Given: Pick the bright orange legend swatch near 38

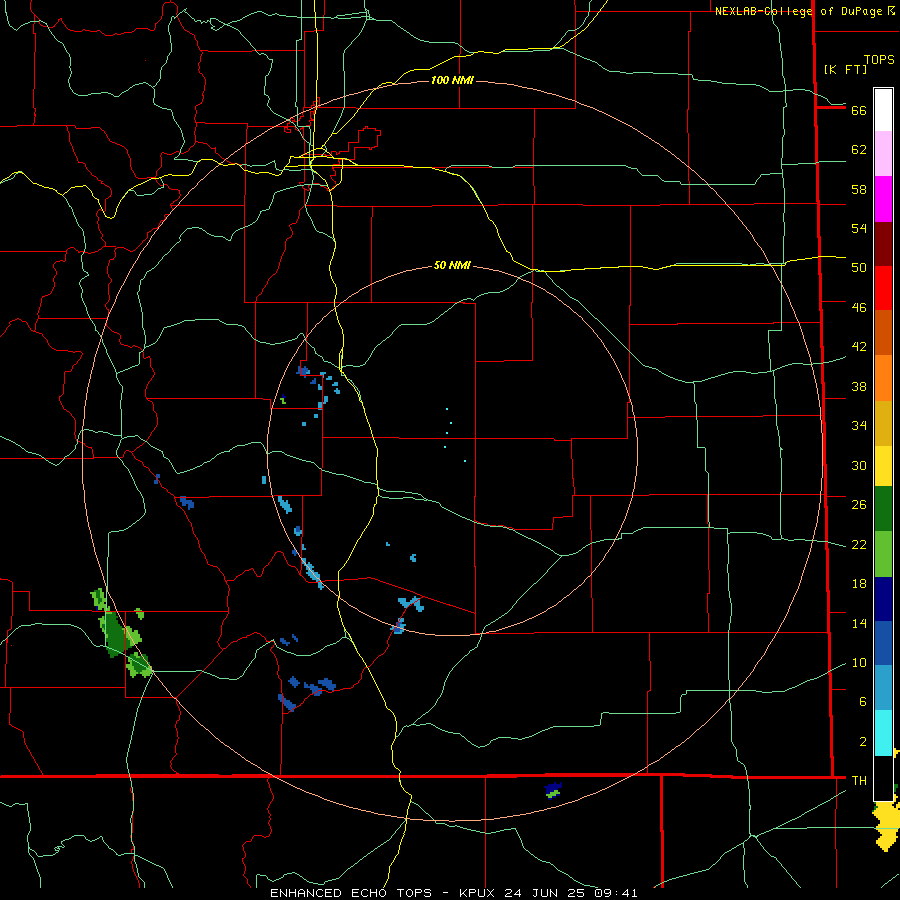Looking at the screenshot, I should pyautogui.click(x=883, y=378).
